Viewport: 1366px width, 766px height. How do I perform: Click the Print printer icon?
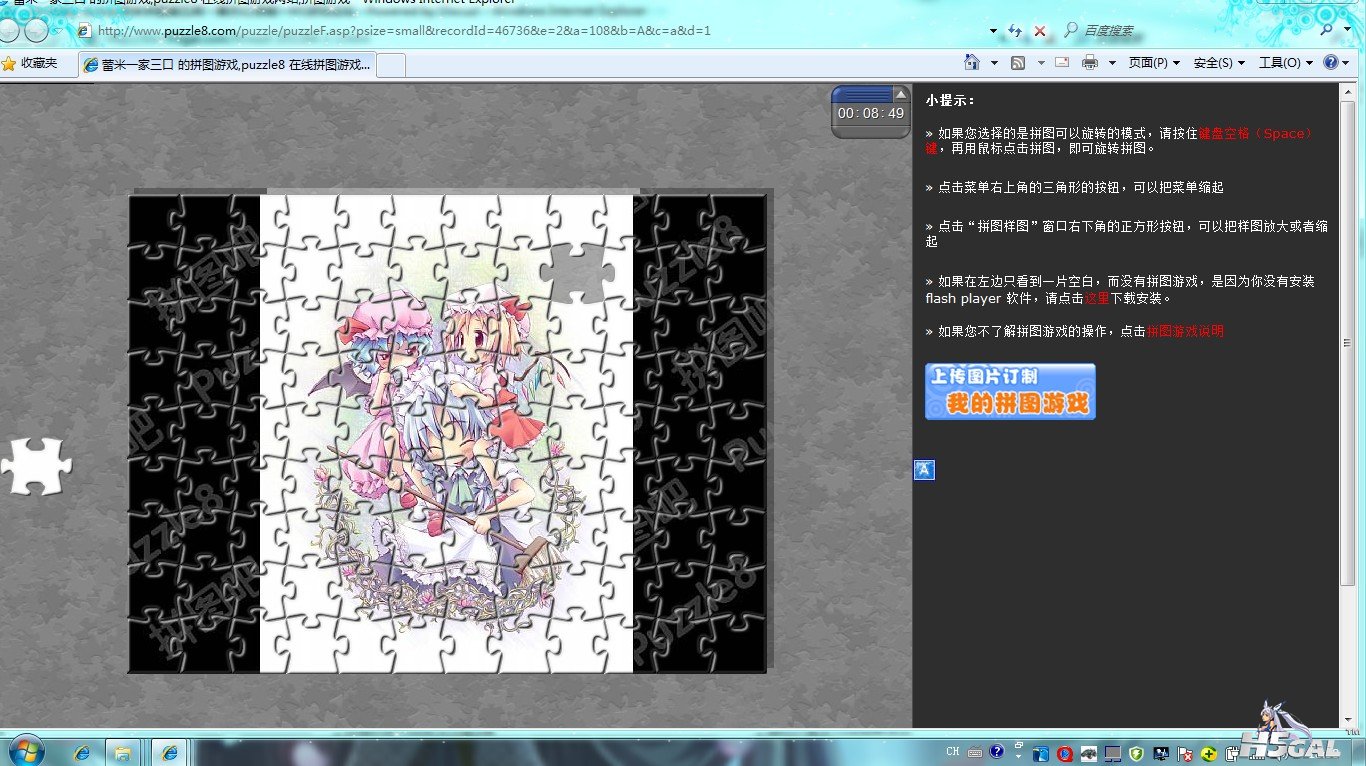point(1089,62)
